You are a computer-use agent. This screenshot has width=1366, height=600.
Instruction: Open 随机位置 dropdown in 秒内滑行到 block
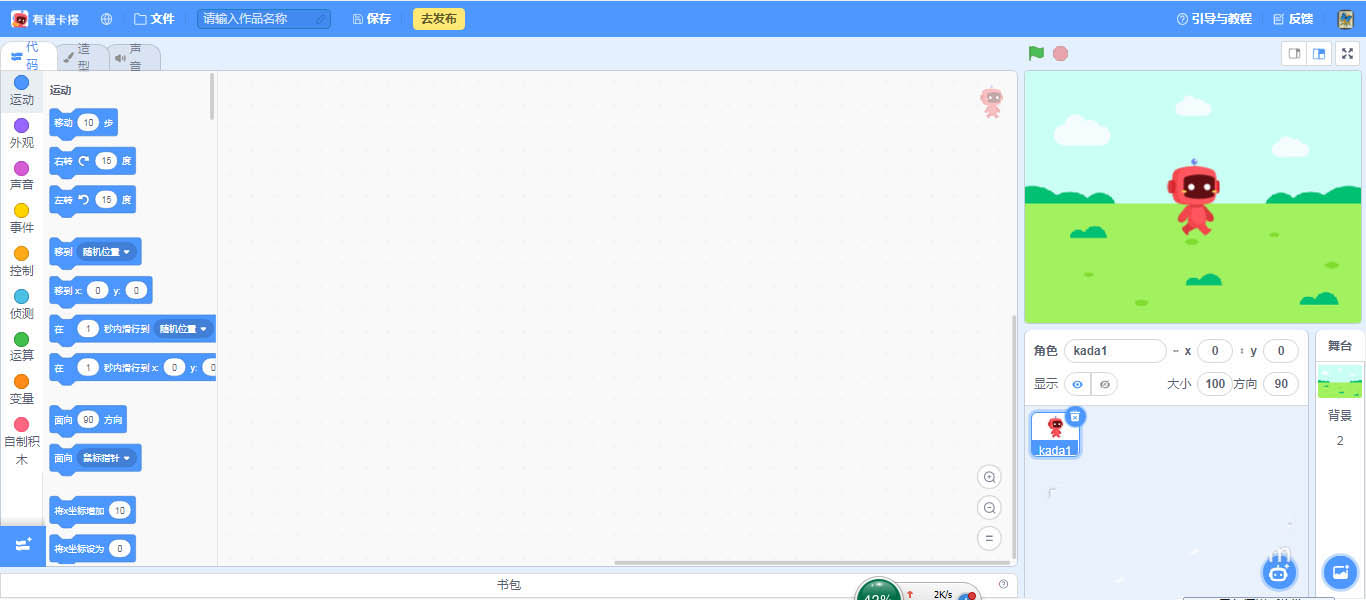pyautogui.click(x=185, y=329)
